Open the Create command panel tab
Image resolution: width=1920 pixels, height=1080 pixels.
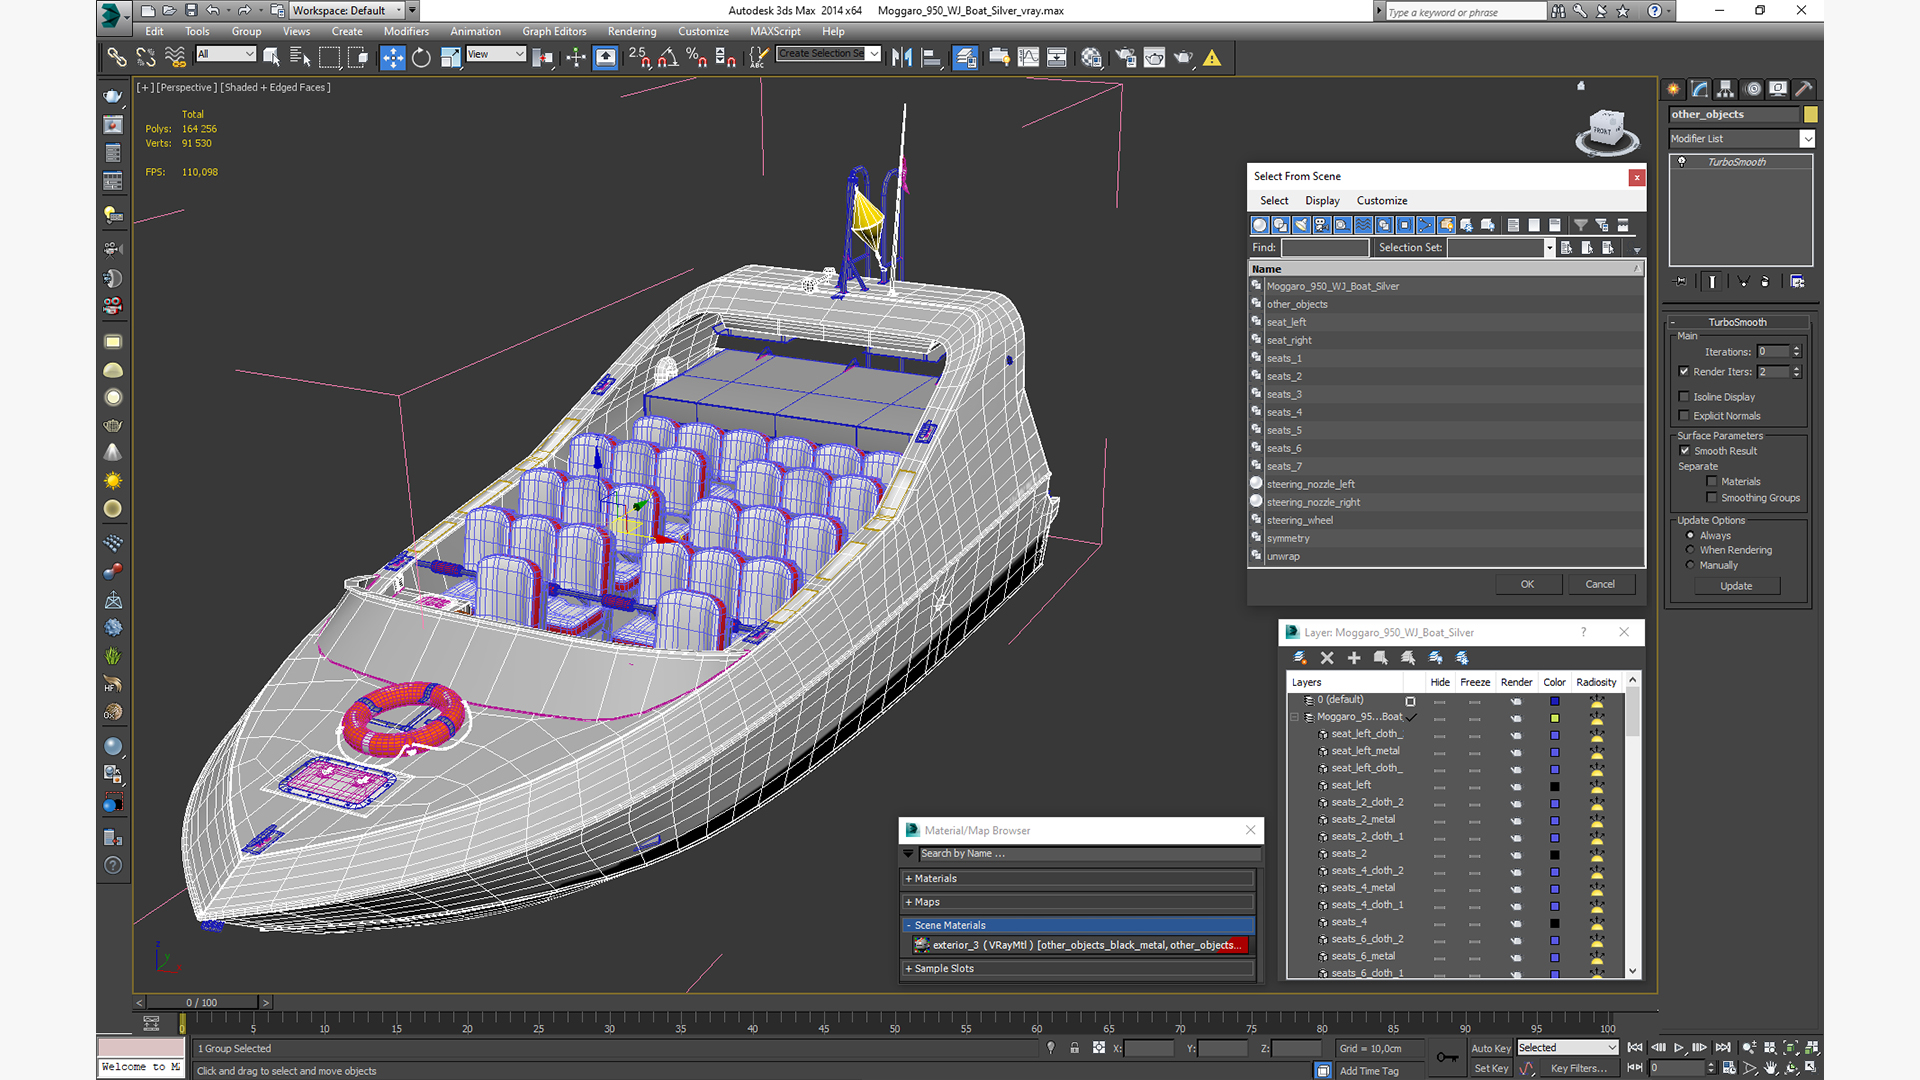click(1673, 89)
